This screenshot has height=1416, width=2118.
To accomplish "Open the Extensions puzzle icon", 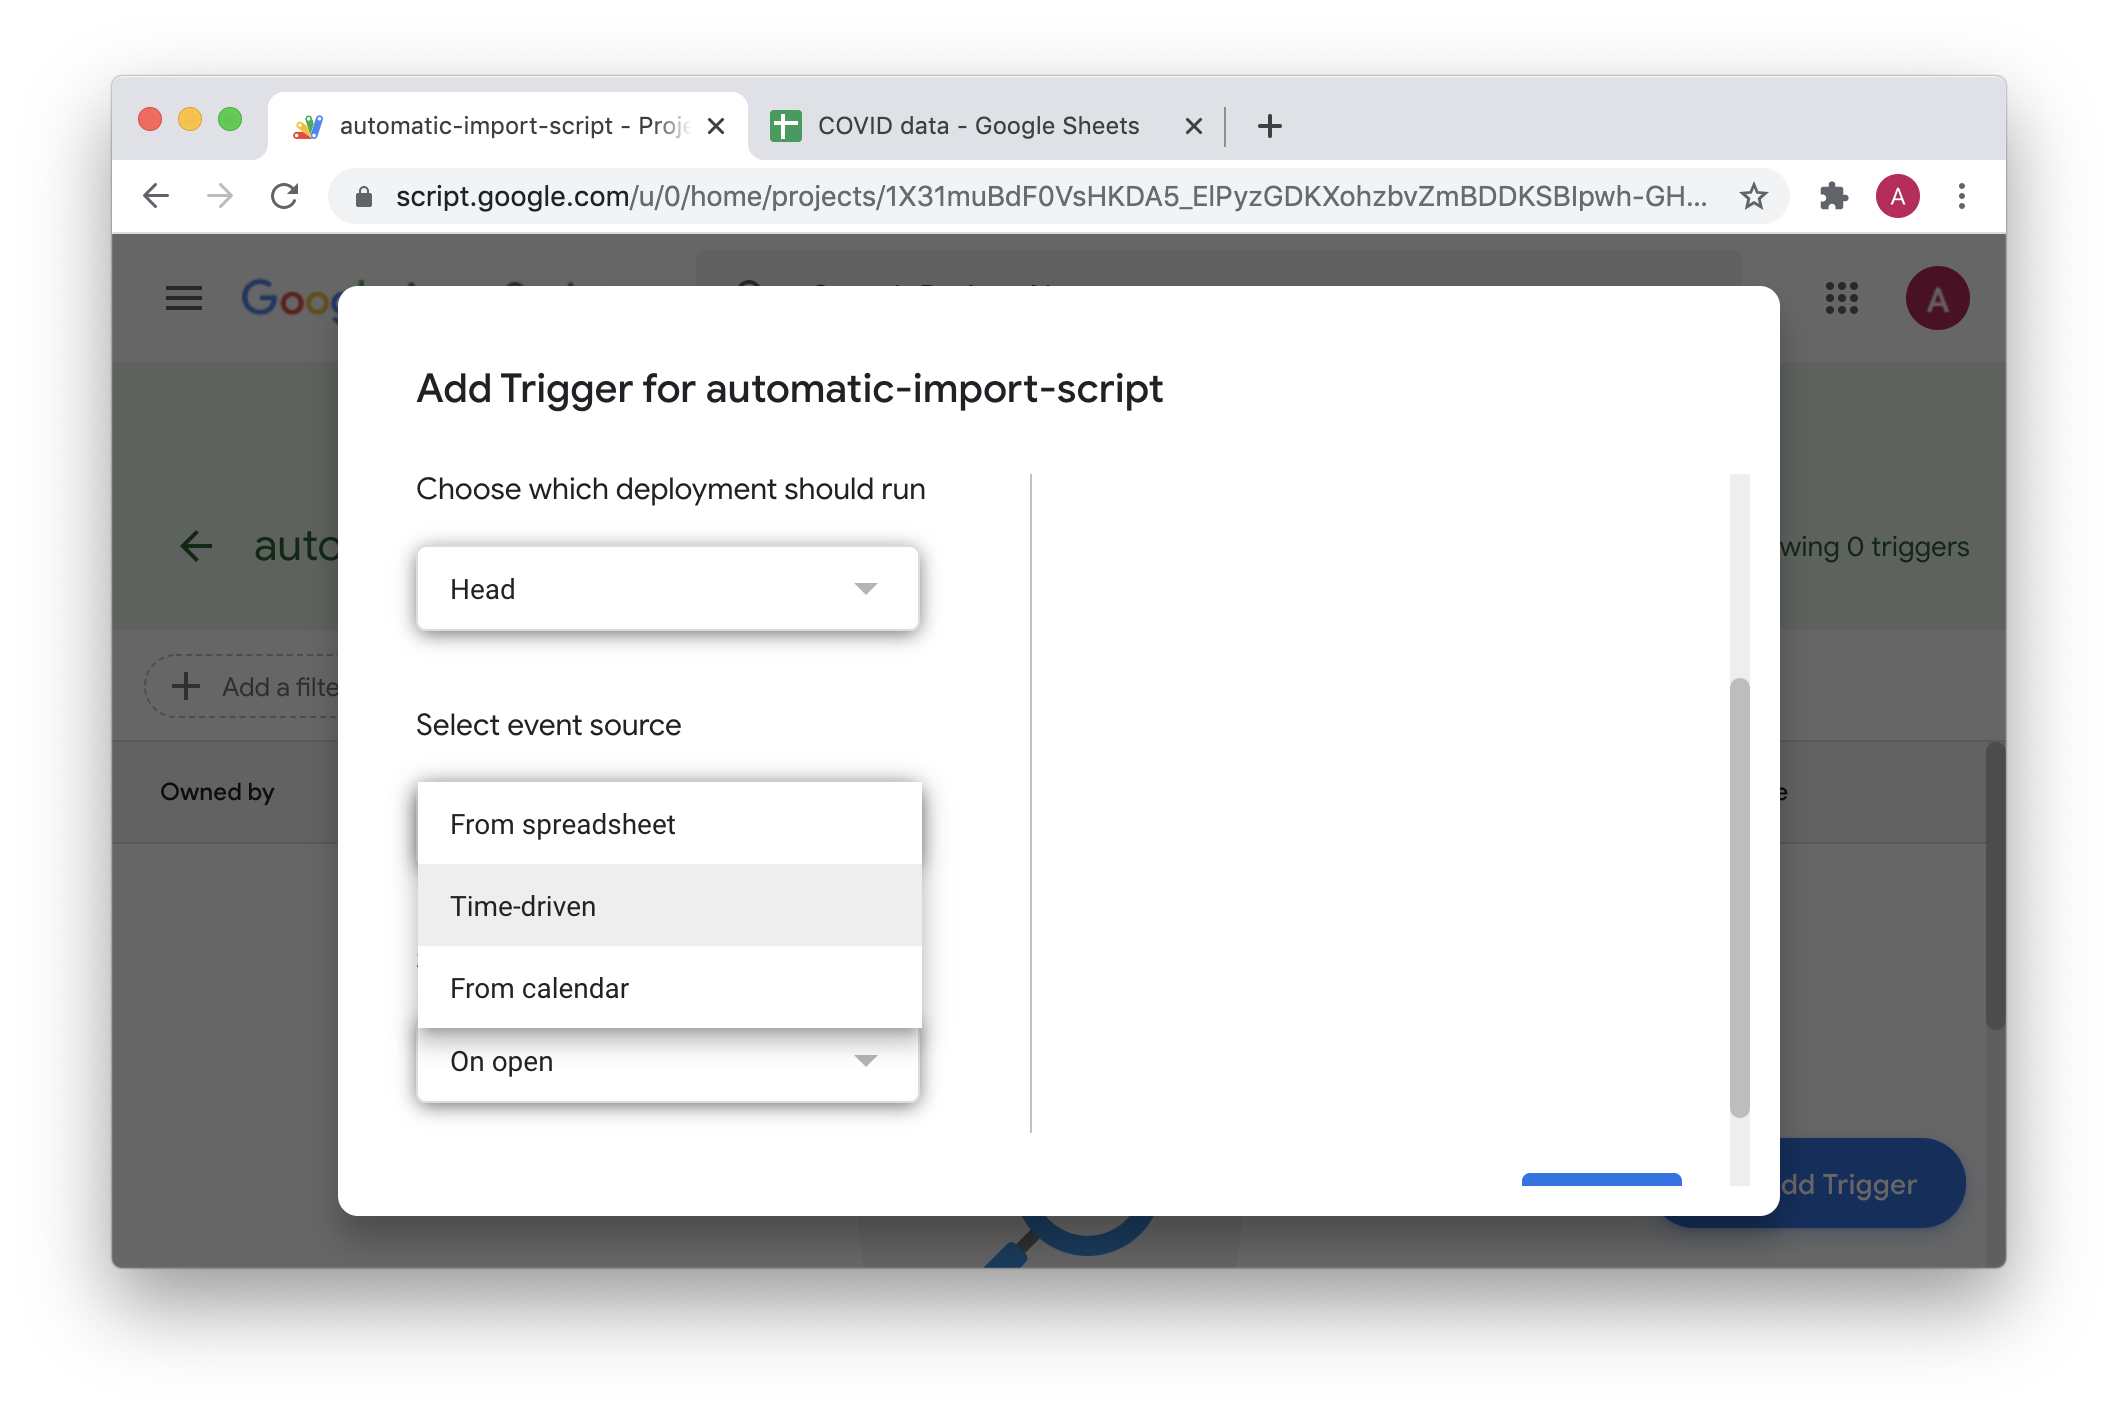I will [x=1833, y=196].
